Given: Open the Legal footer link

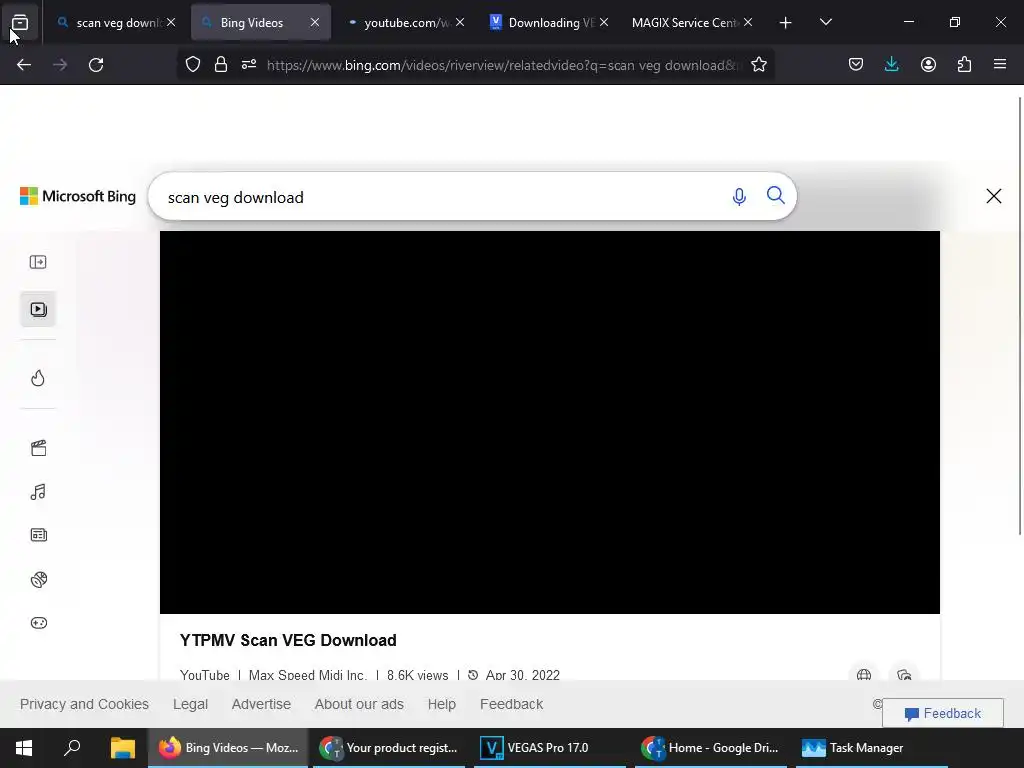Looking at the screenshot, I should pyautogui.click(x=190, y=704).
